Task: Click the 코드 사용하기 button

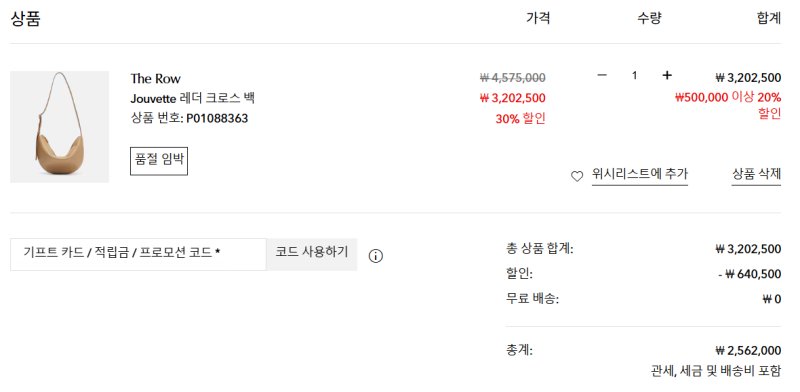Action: point(312,254)
